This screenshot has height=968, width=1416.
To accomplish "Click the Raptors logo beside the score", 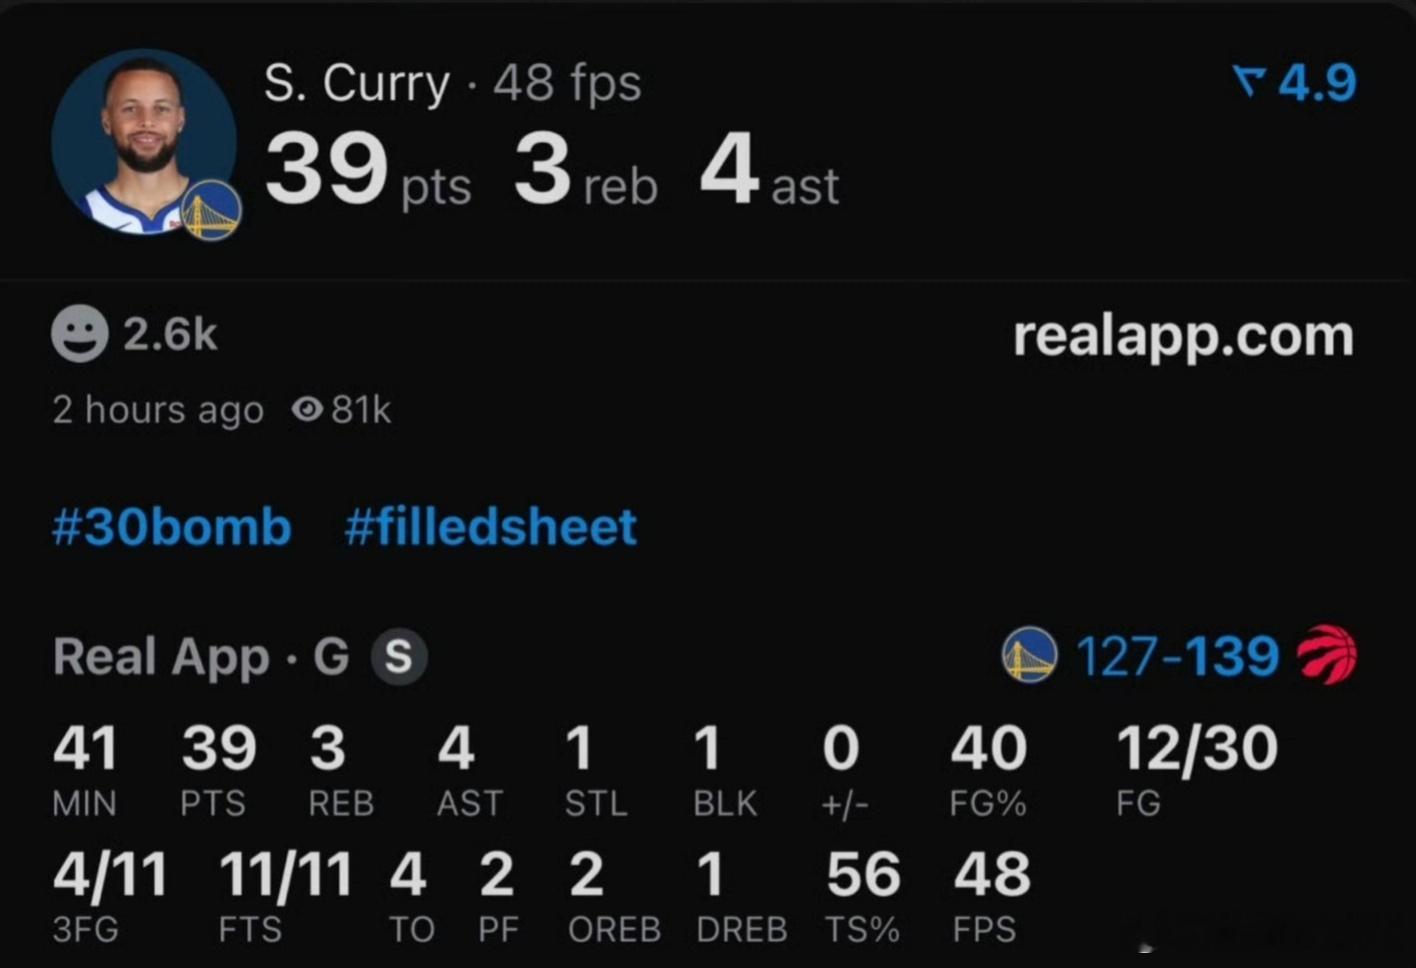I will [1327, 655].
